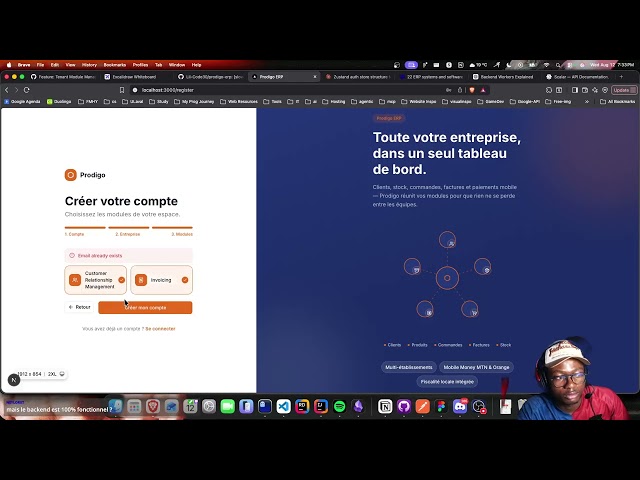Open Figma from the Dock
The height and width of the screenshot is (480, 640).
[441, 406]
